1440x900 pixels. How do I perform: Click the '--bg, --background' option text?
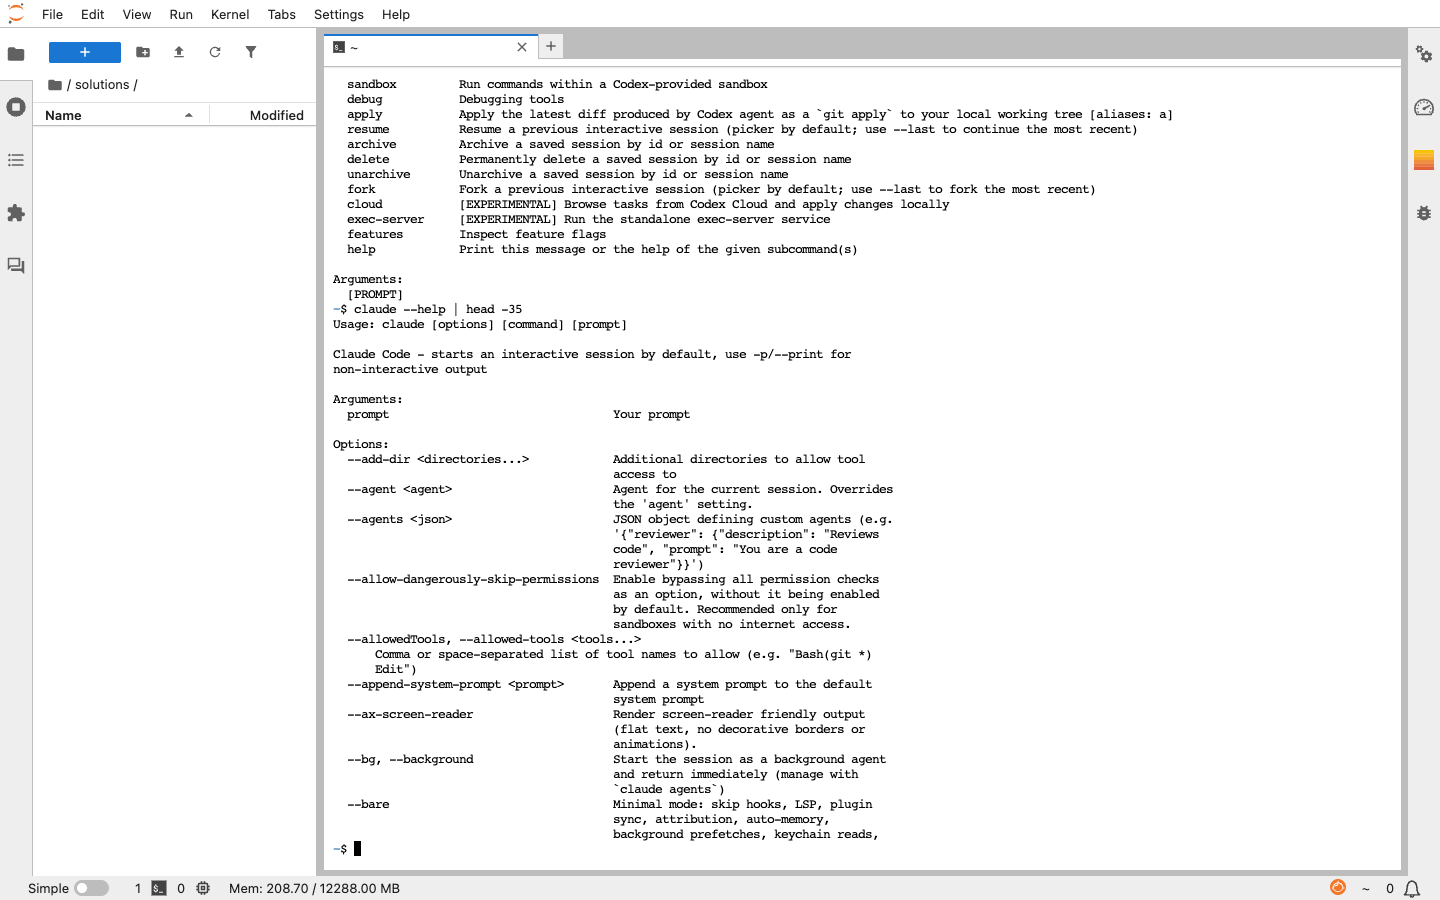click(410, 760)
